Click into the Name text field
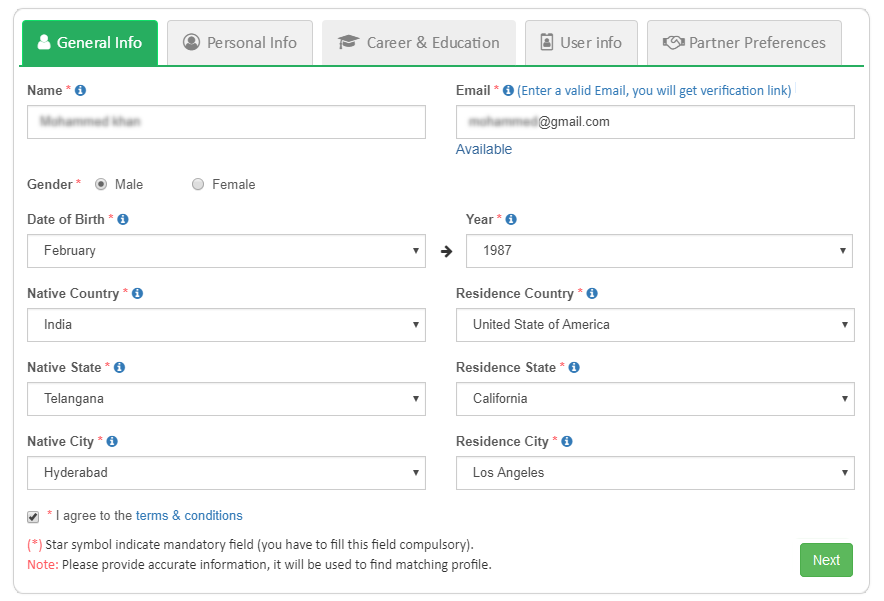Image resolution: width=884 pixels, height=601 pixels. point(226,122)
